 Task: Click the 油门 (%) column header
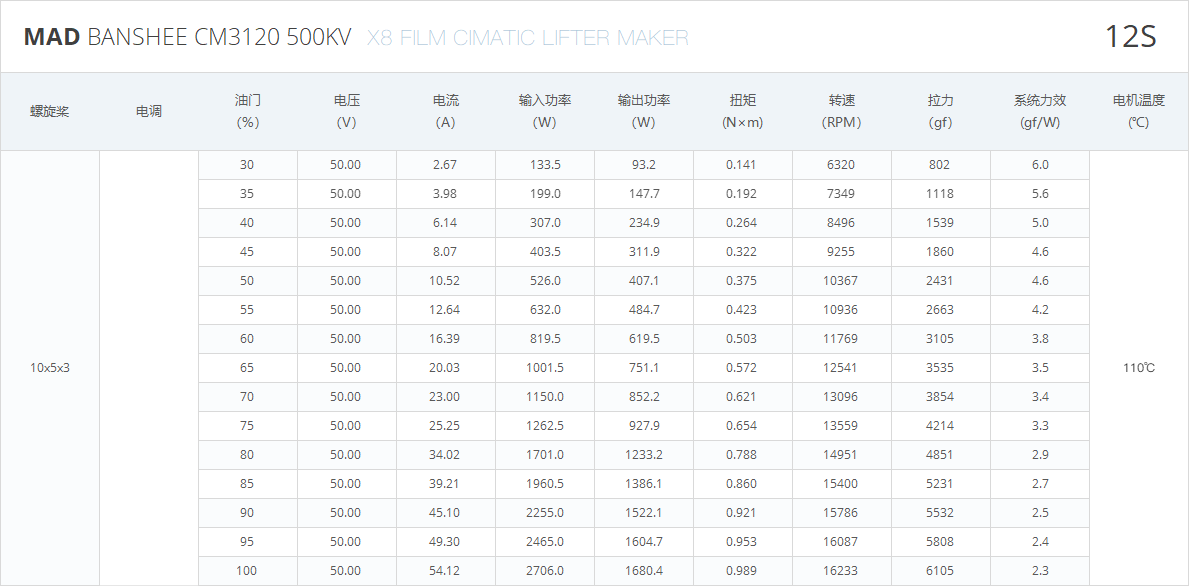248,111
